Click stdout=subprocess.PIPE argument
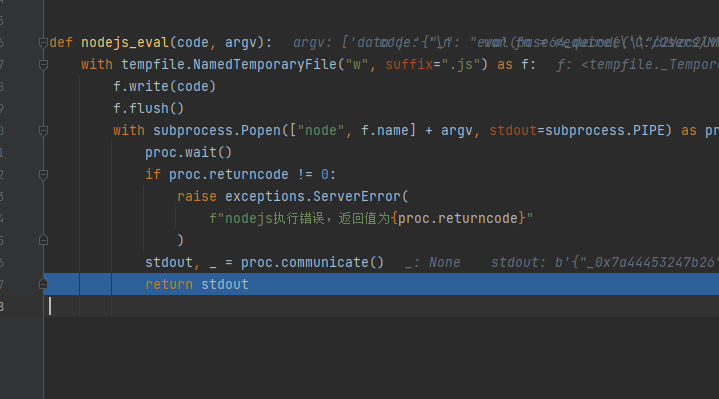Viewport: 719px width, 399px height. [576, 130]
